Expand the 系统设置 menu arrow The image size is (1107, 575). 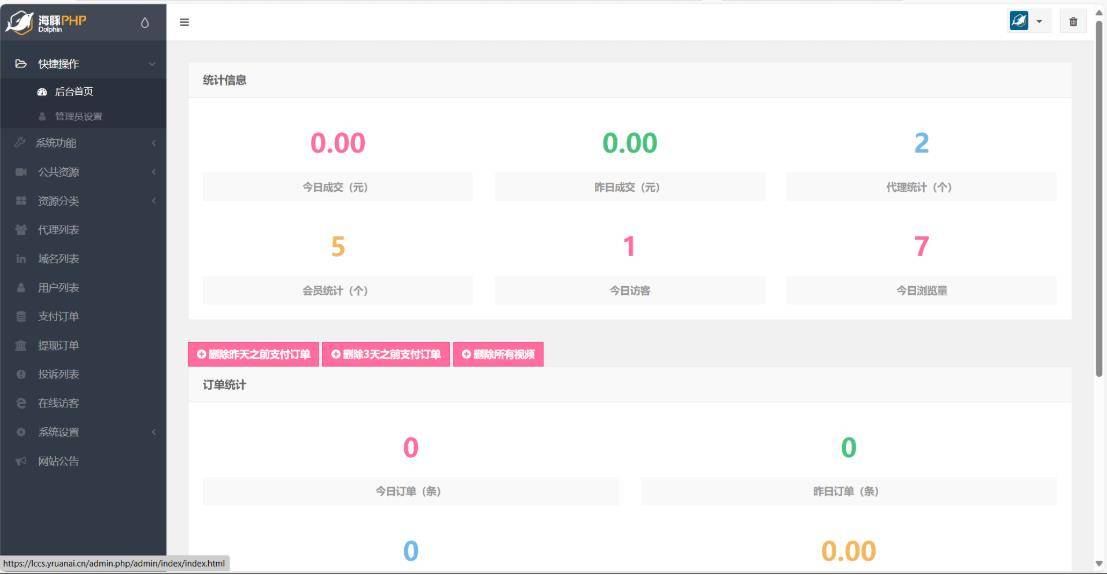click(x=153, y=432)
